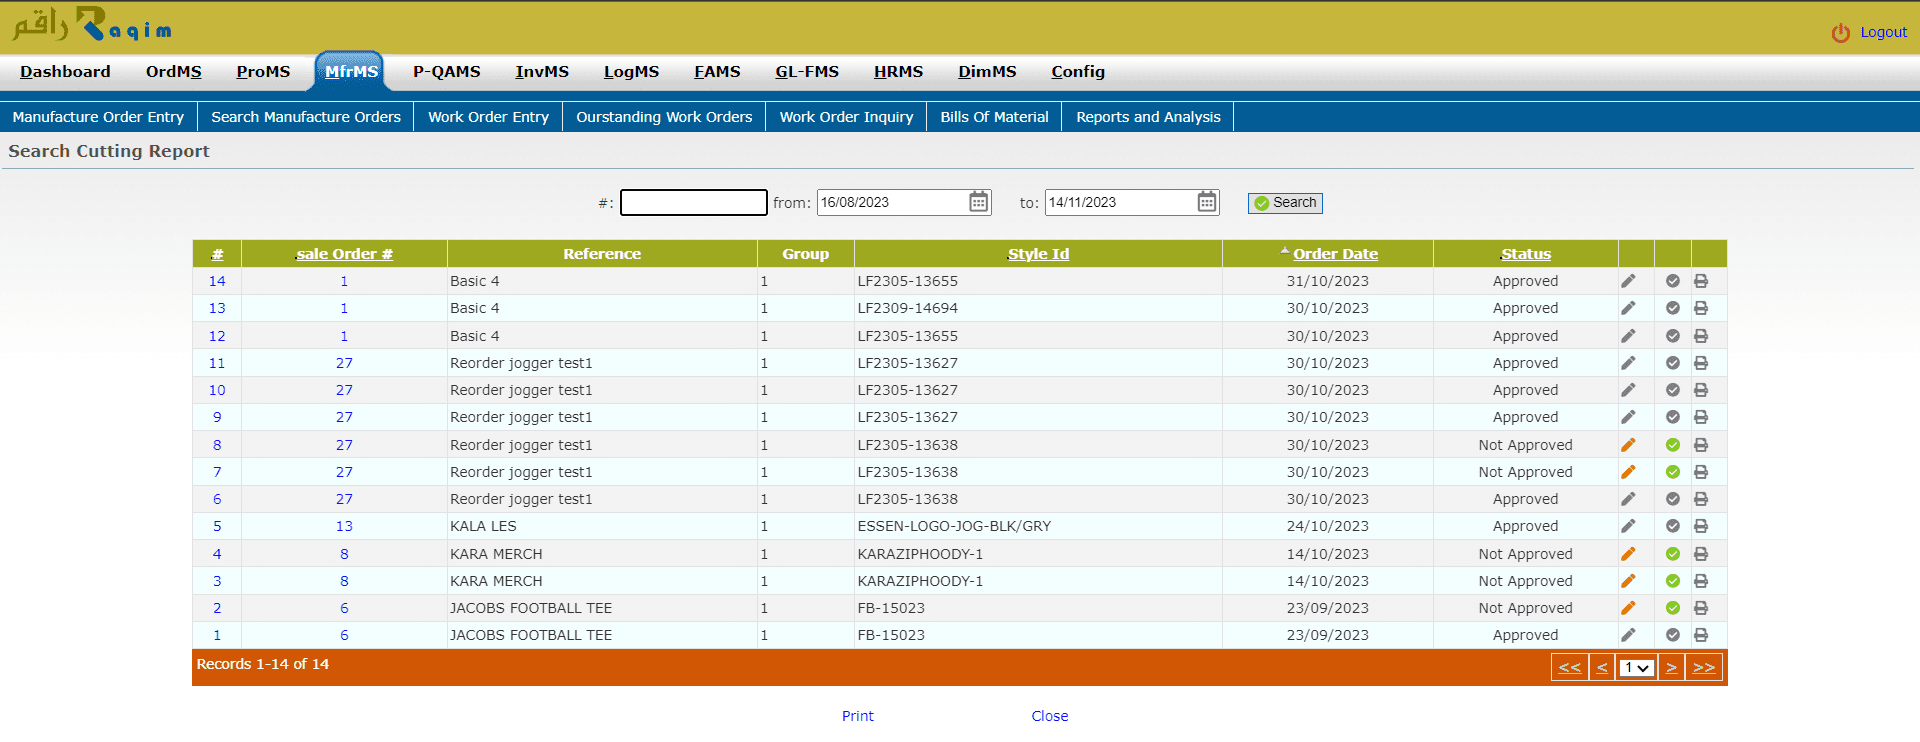Image resolution: width=1920 pixels, height=742 pixels.
Task: Sort table by Order Date column
Action: pos(1335,254)
